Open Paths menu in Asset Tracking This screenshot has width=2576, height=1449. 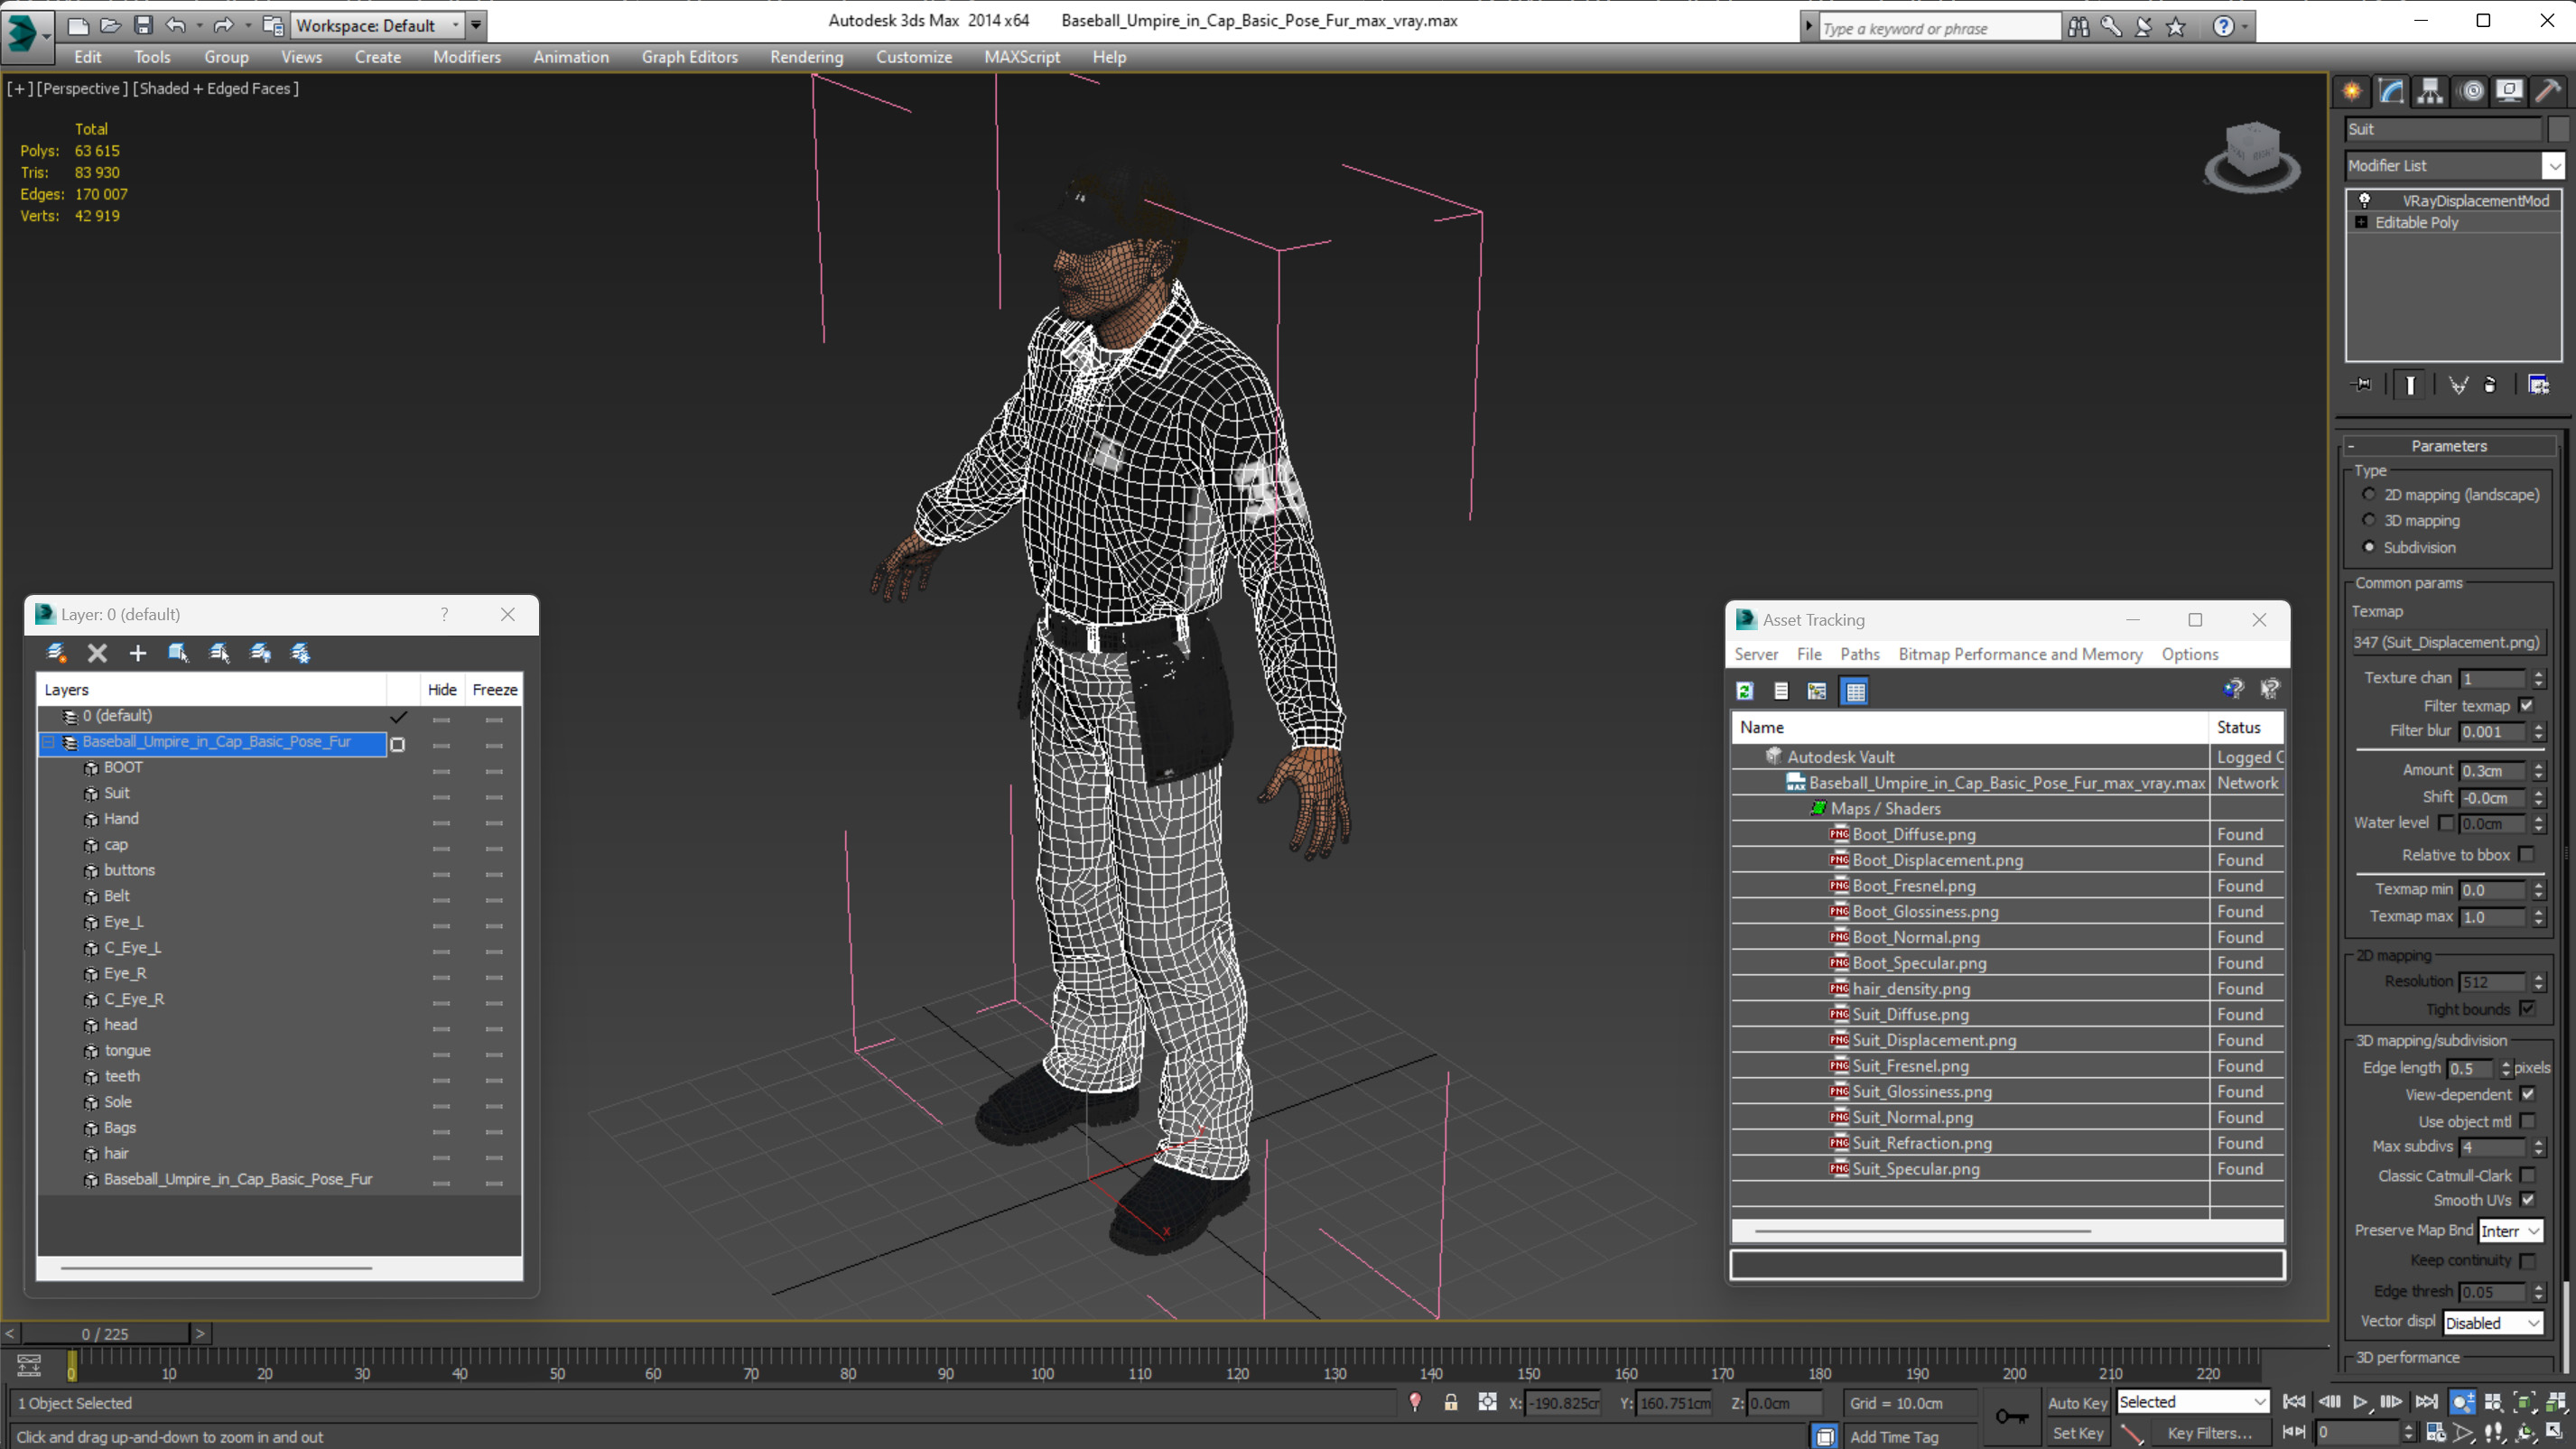[x=1859, y=654]
